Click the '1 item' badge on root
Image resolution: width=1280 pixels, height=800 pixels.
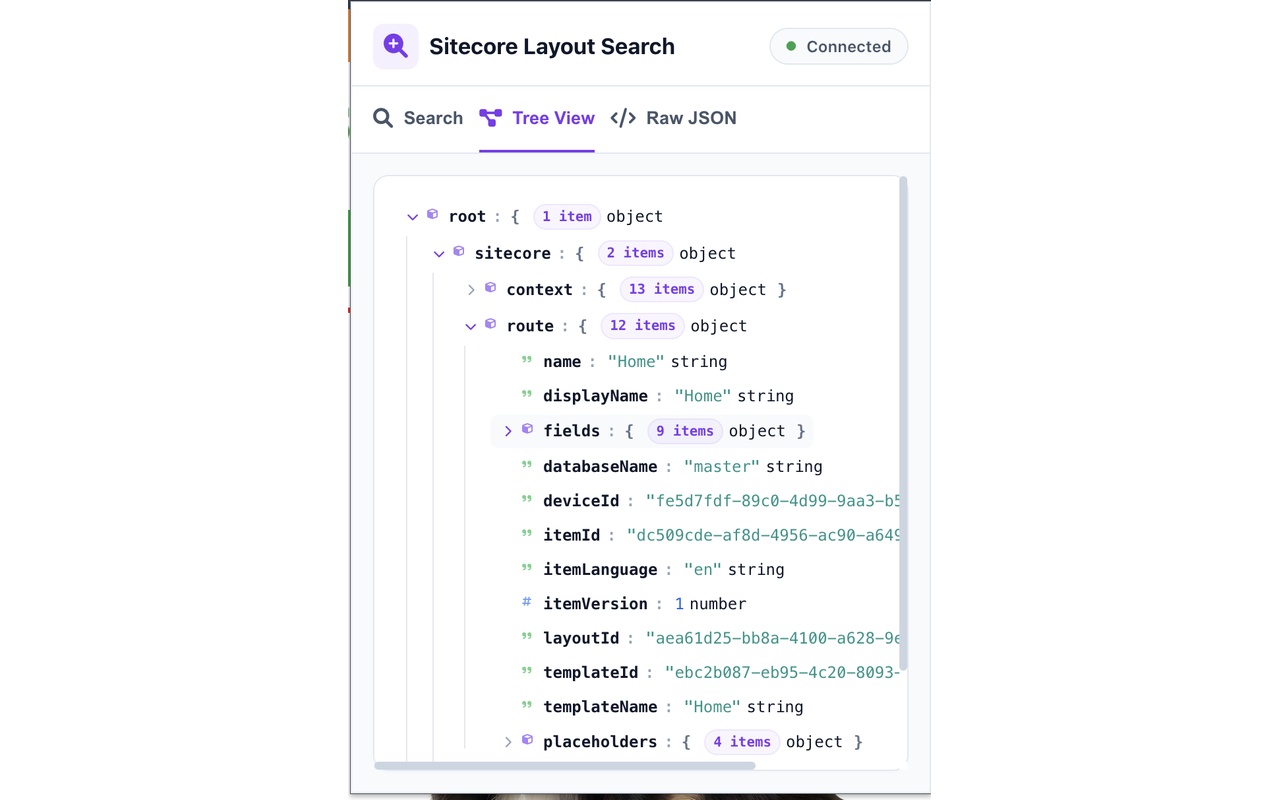pos(567,216)
